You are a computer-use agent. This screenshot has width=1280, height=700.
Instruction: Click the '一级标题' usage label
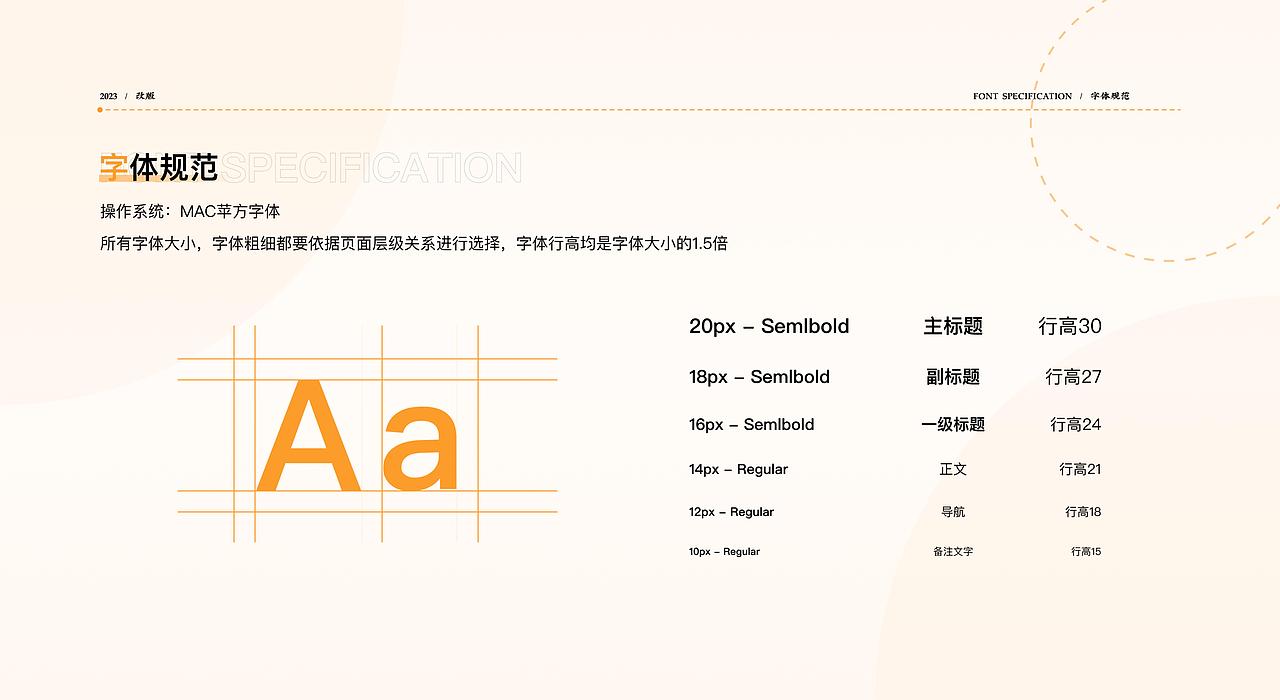pos(953,425)
